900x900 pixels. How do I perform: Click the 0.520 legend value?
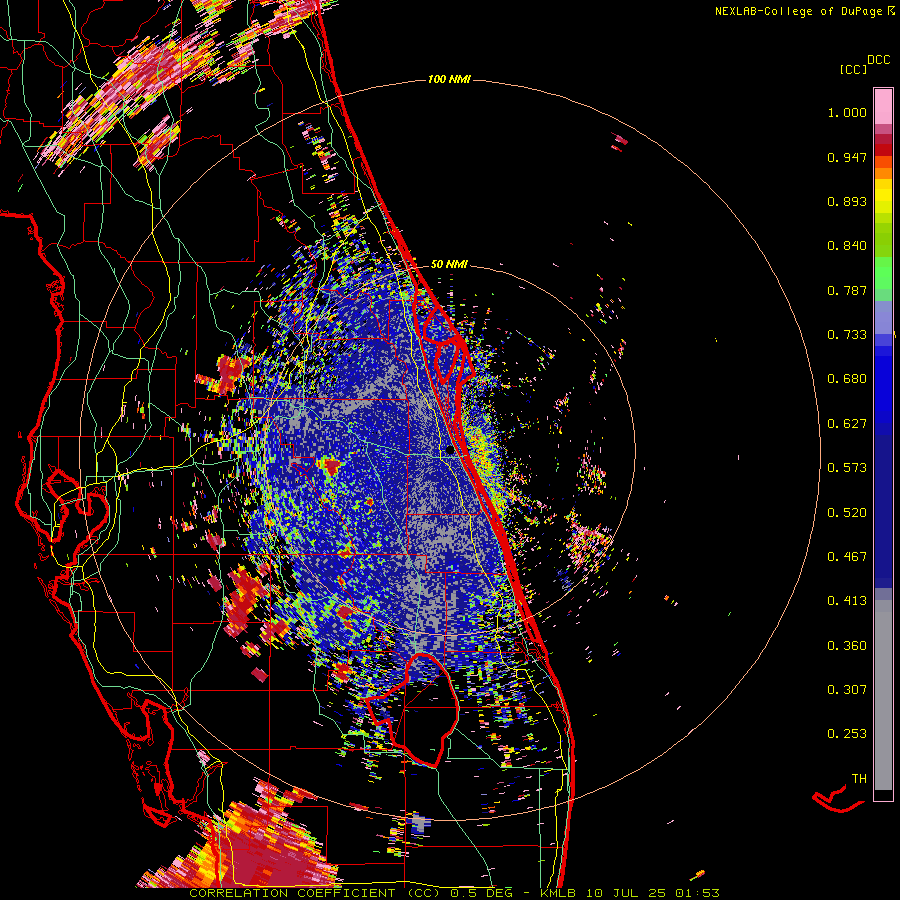(847, 513)
